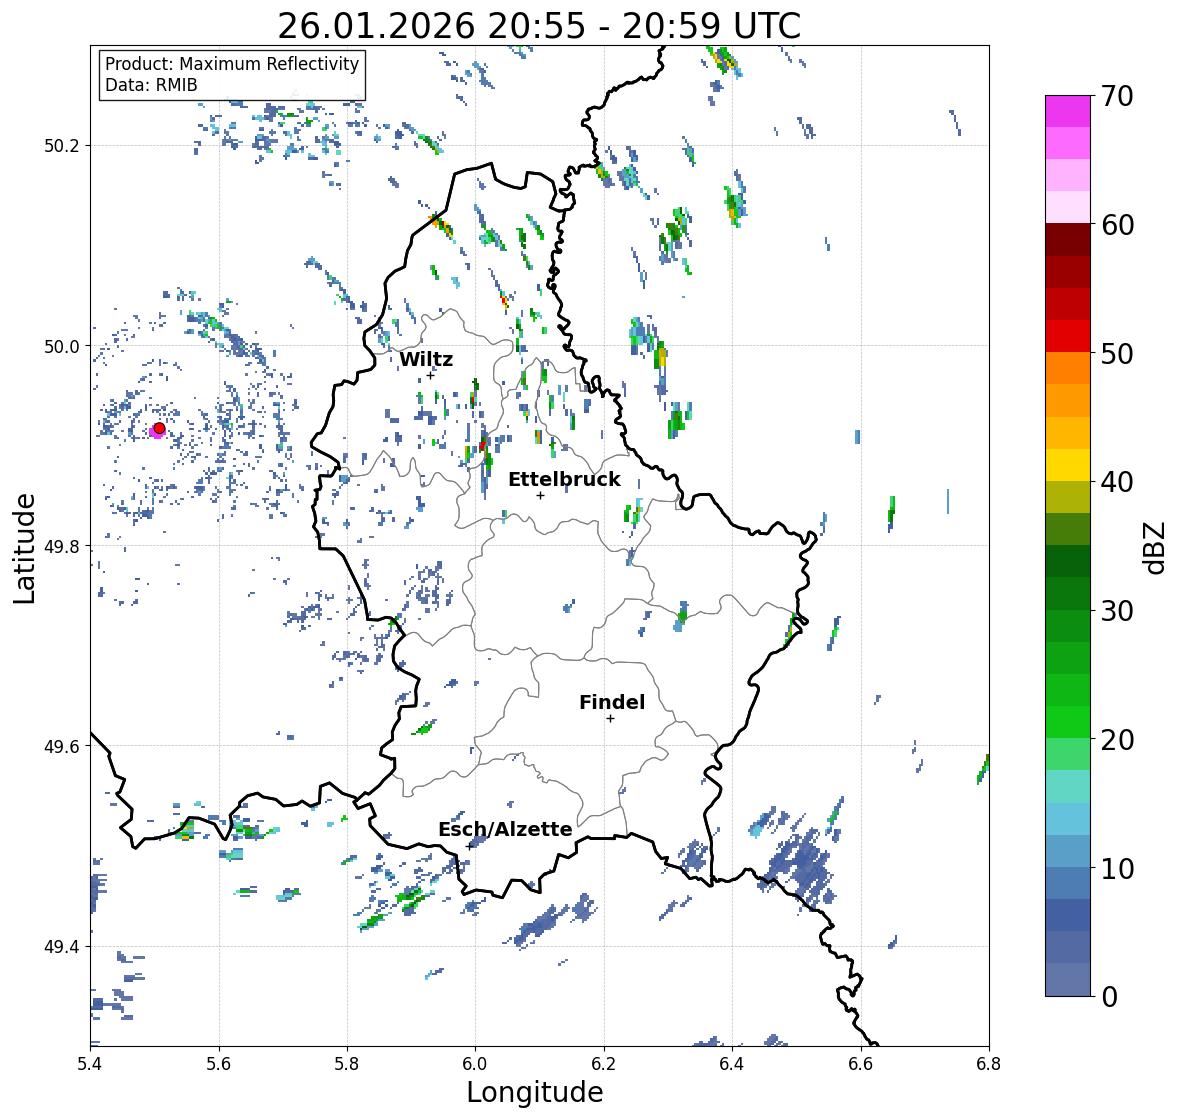Image resolution: width=1179 pixels, height=1117 pixels.
Task: Click the 6.6 longitude tick label
Action: [x=861, y=1064]
